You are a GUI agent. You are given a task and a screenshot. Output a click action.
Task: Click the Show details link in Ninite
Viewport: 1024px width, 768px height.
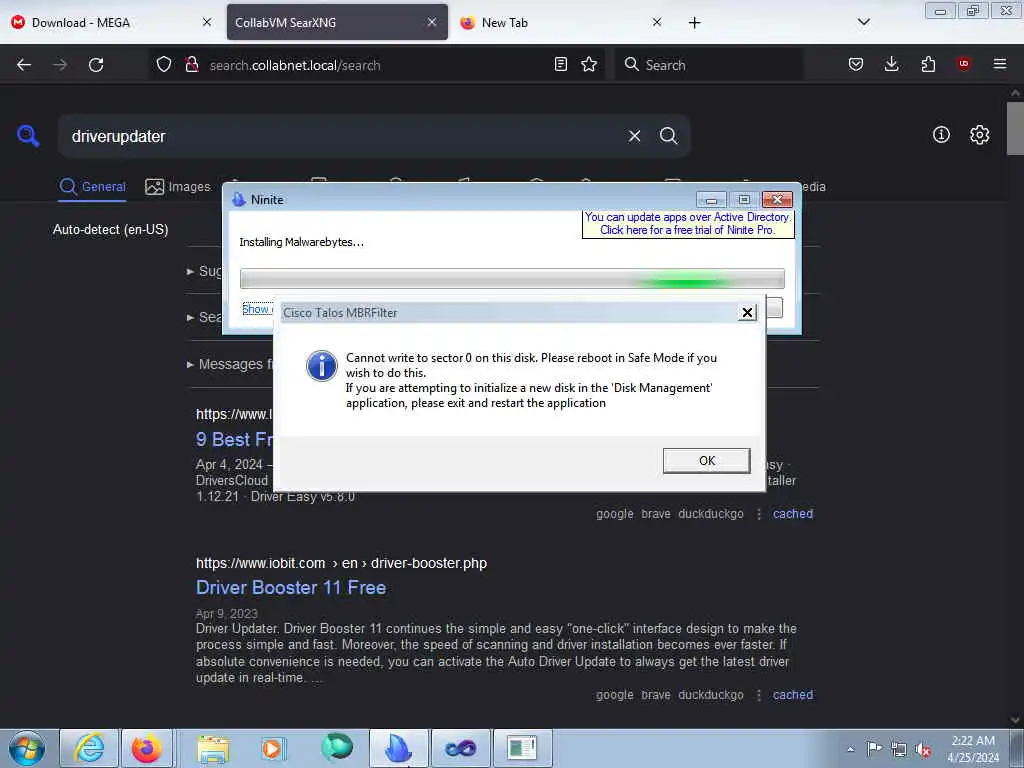point(257,309)
